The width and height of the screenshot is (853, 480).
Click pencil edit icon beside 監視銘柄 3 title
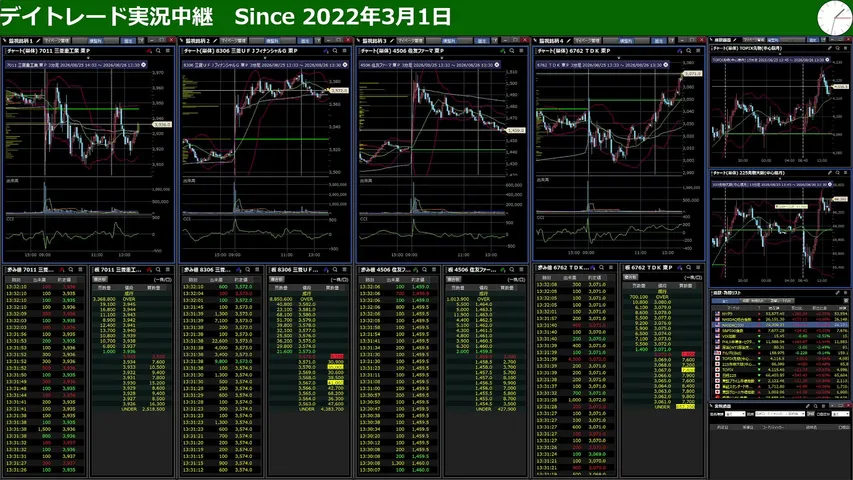[392, 40]
